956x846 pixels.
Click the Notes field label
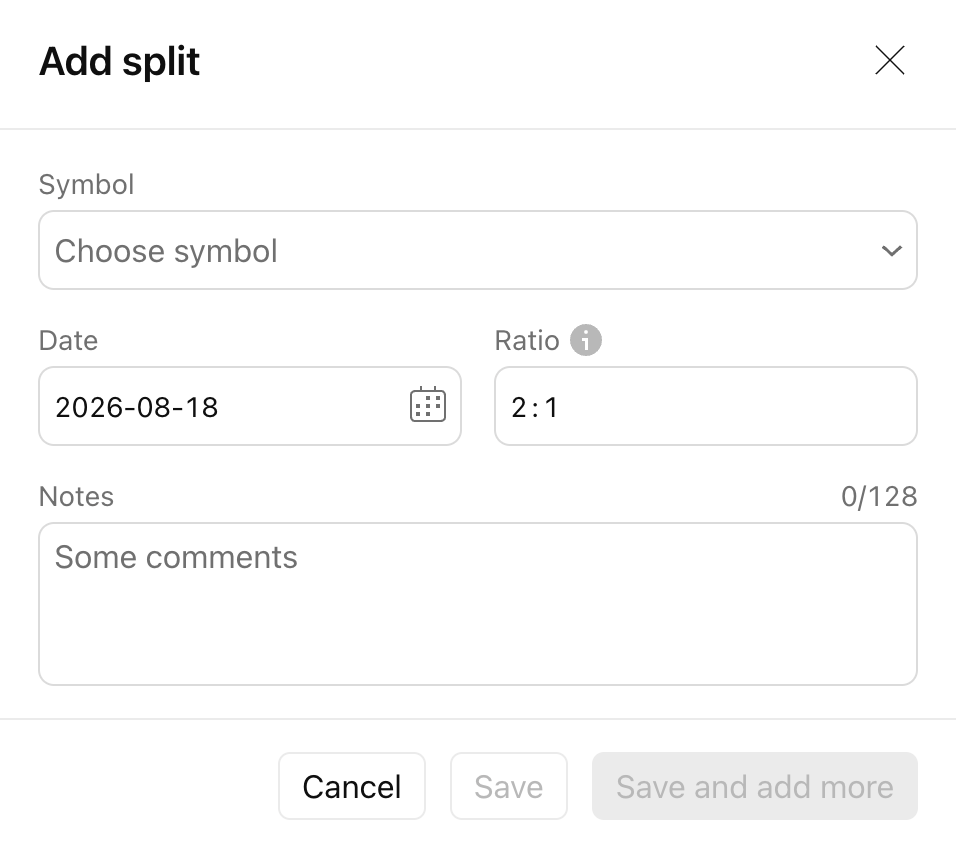76,496
